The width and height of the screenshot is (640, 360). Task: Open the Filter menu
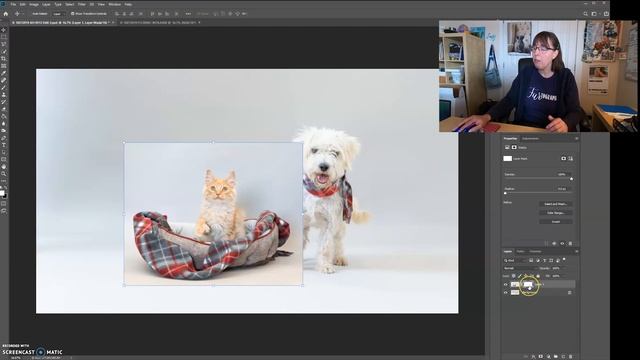coord(82,4)
